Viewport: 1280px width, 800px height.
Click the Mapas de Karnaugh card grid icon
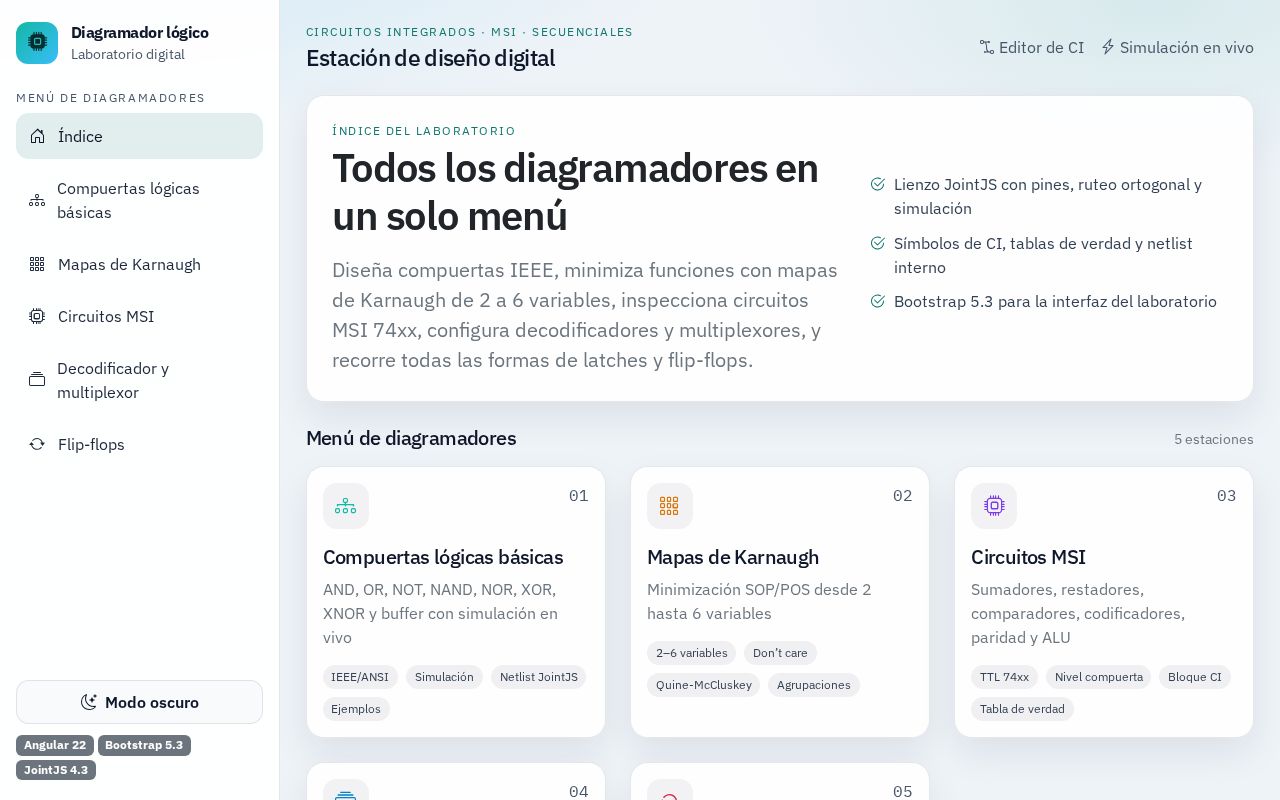tap(670, 506)
